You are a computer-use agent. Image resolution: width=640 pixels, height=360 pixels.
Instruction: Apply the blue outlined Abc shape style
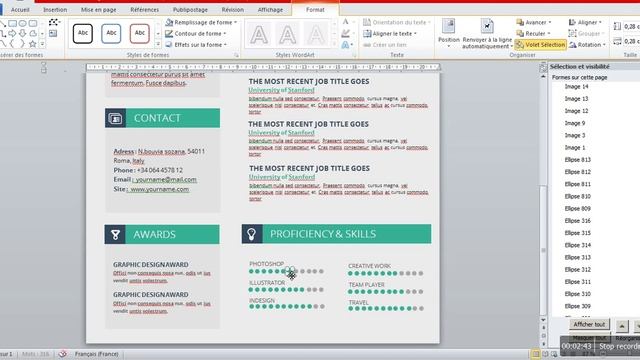tap(111, 33)
